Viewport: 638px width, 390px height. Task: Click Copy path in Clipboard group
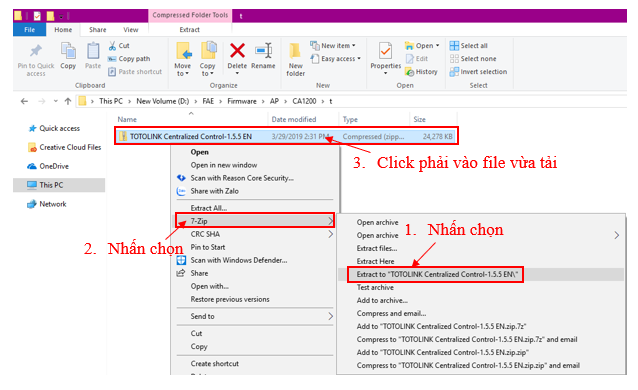click(129, 59)
